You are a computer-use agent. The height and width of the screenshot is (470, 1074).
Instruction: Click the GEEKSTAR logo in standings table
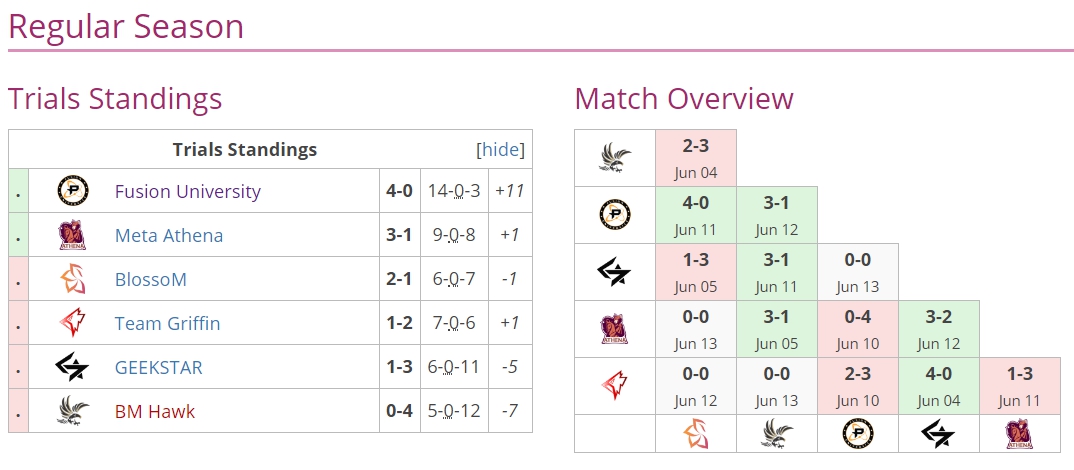point(73,367)
